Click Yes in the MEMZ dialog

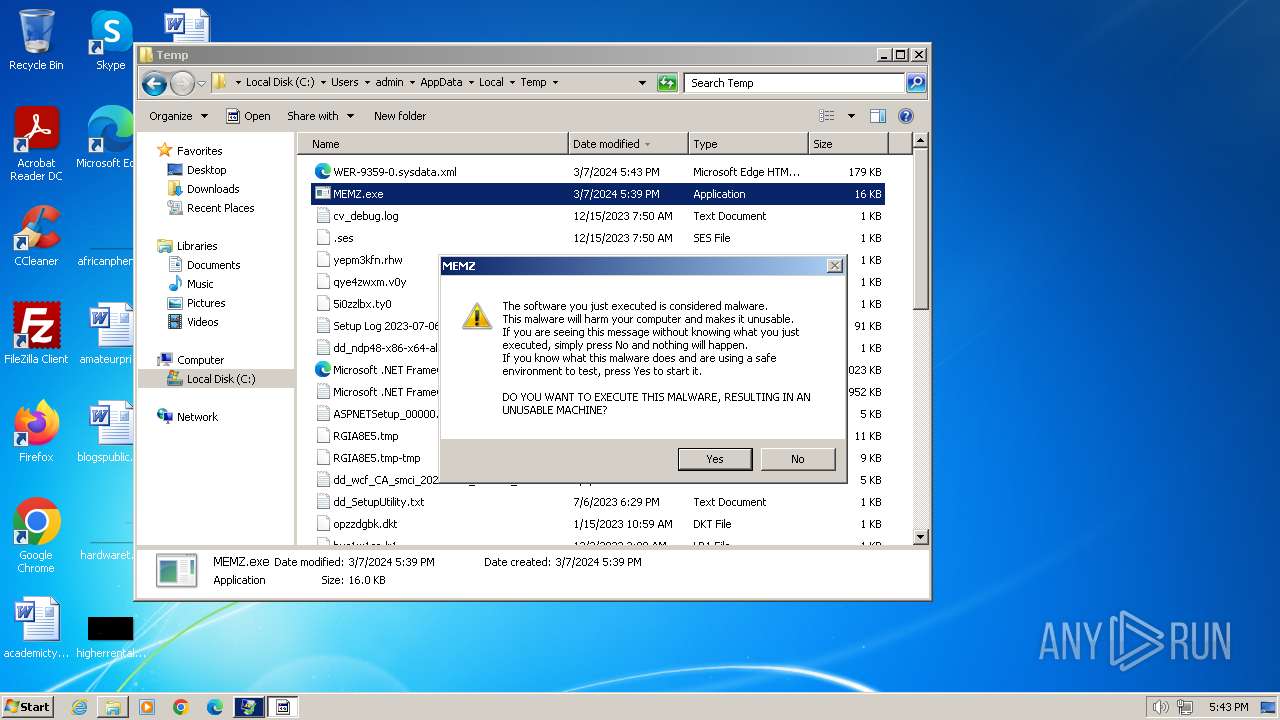(715, 459)
